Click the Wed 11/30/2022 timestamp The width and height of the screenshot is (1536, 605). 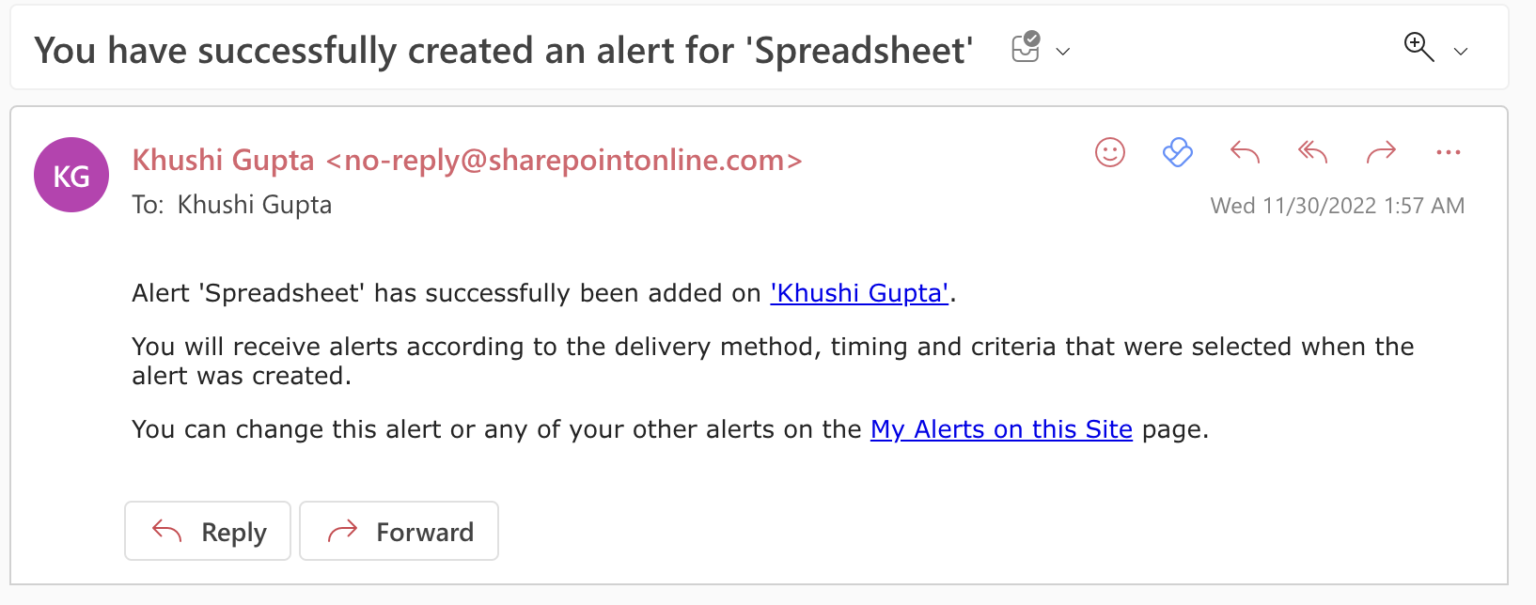pos(1337,206)
